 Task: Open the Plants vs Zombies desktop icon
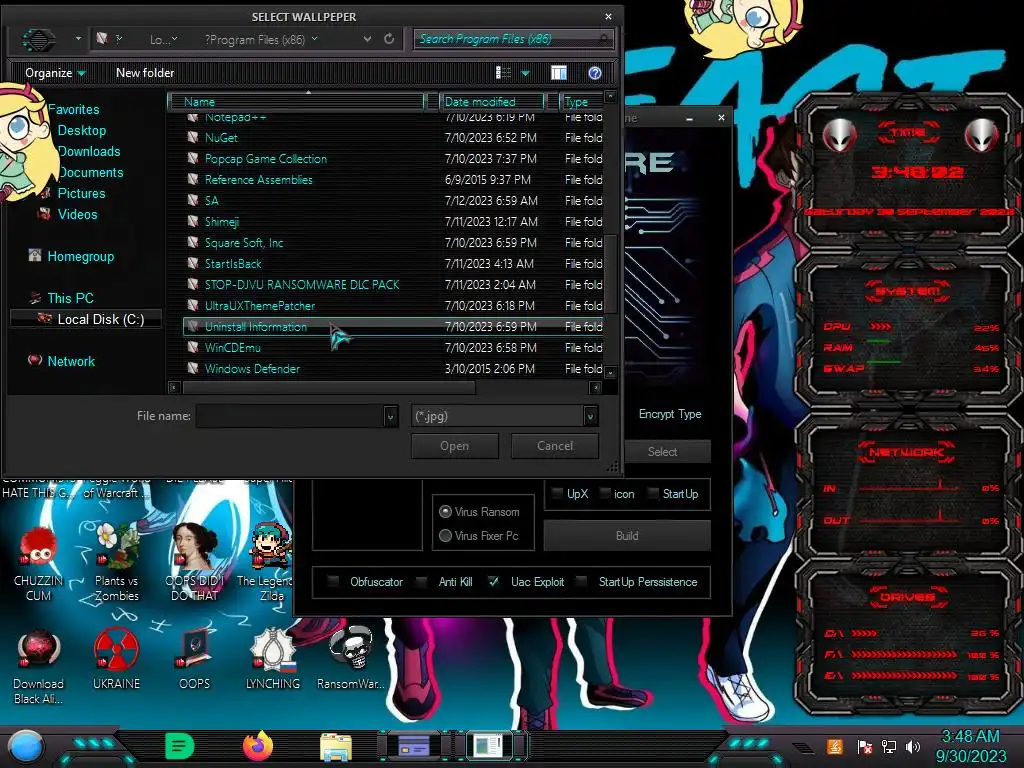pyautogui.click(x=116, y=565)
